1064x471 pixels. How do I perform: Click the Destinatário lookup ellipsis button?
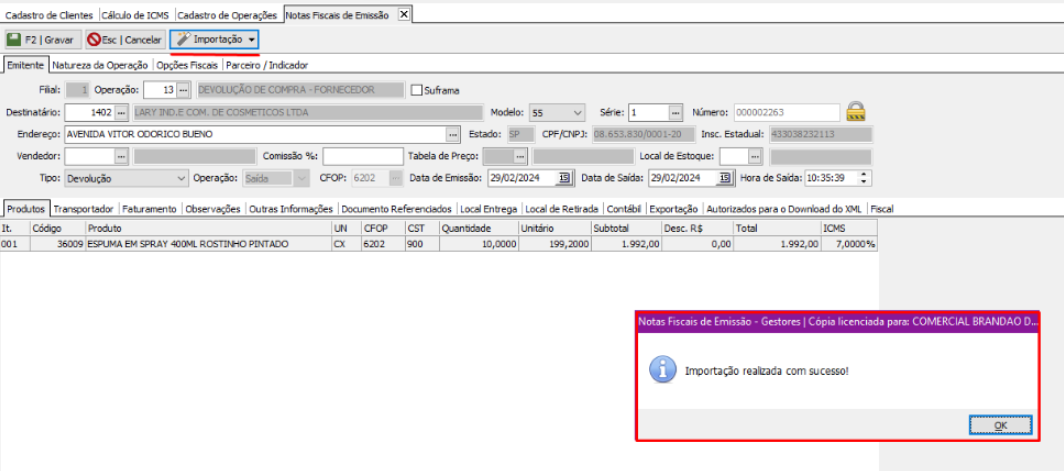[x=121, y=112]
